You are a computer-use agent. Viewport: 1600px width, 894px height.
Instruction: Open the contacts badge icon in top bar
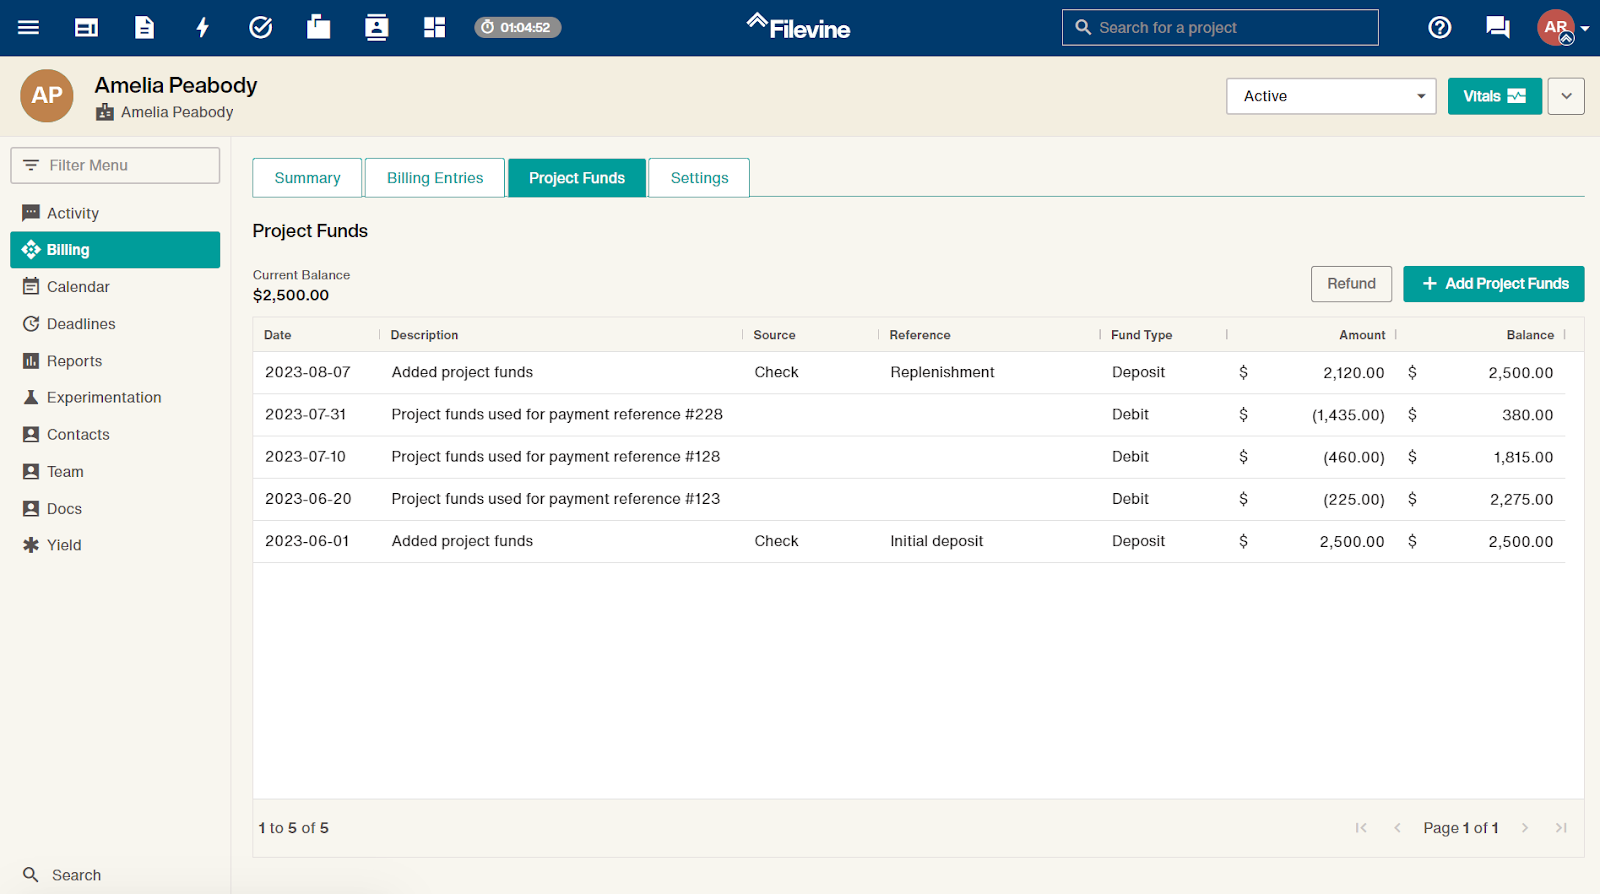[x=376, y=27]
